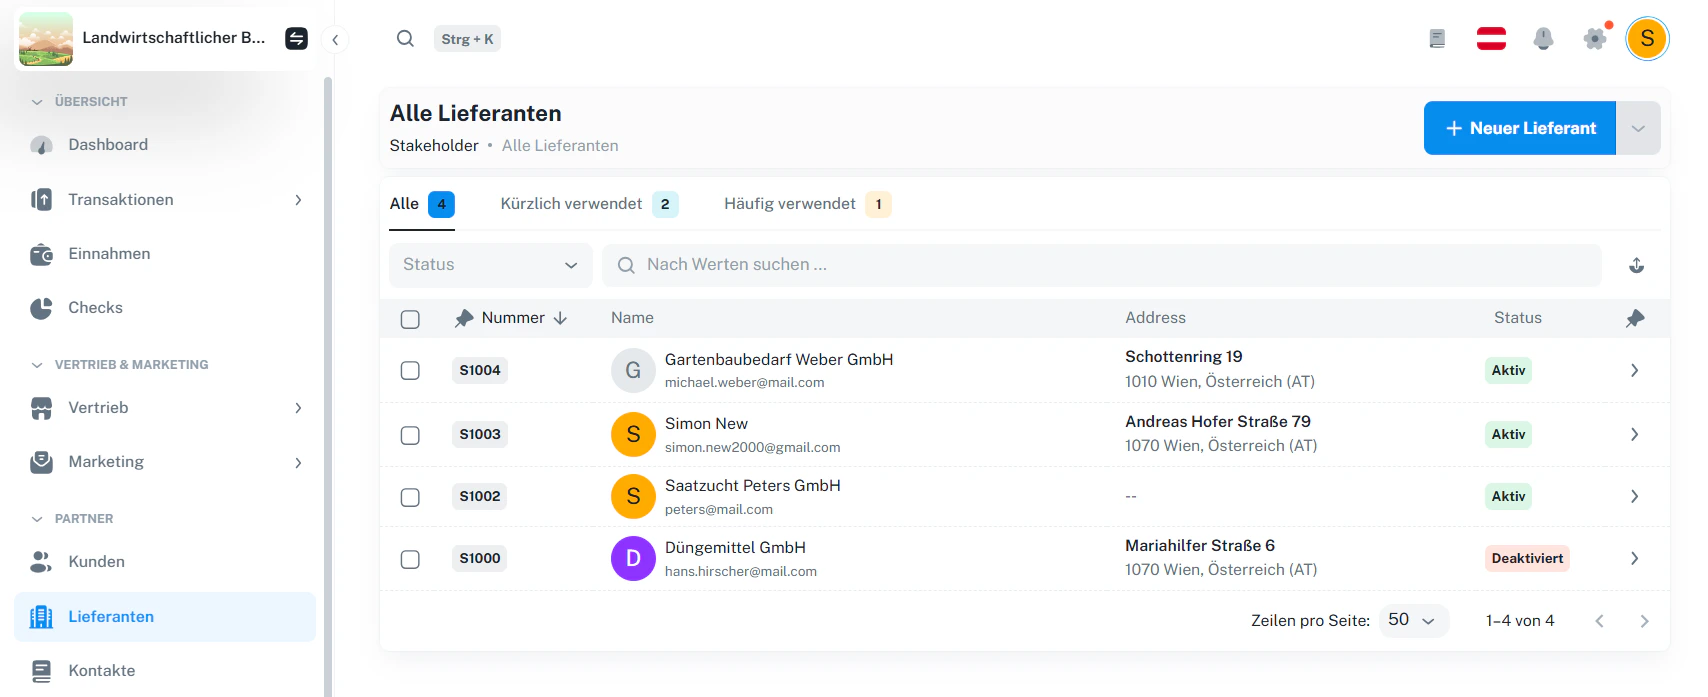This screenshot has width=1708, height=697.
Task: Click purple avatar D of Düngemittel GmbH
Action: (633, 558)
